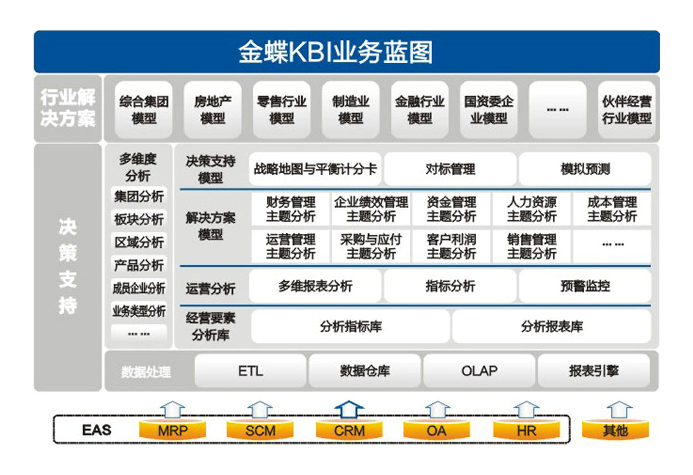The height and width of the screenshot is (475, 693).
Task: Select 集团分析 in multi-dimension list
Action: click(139, 196)
